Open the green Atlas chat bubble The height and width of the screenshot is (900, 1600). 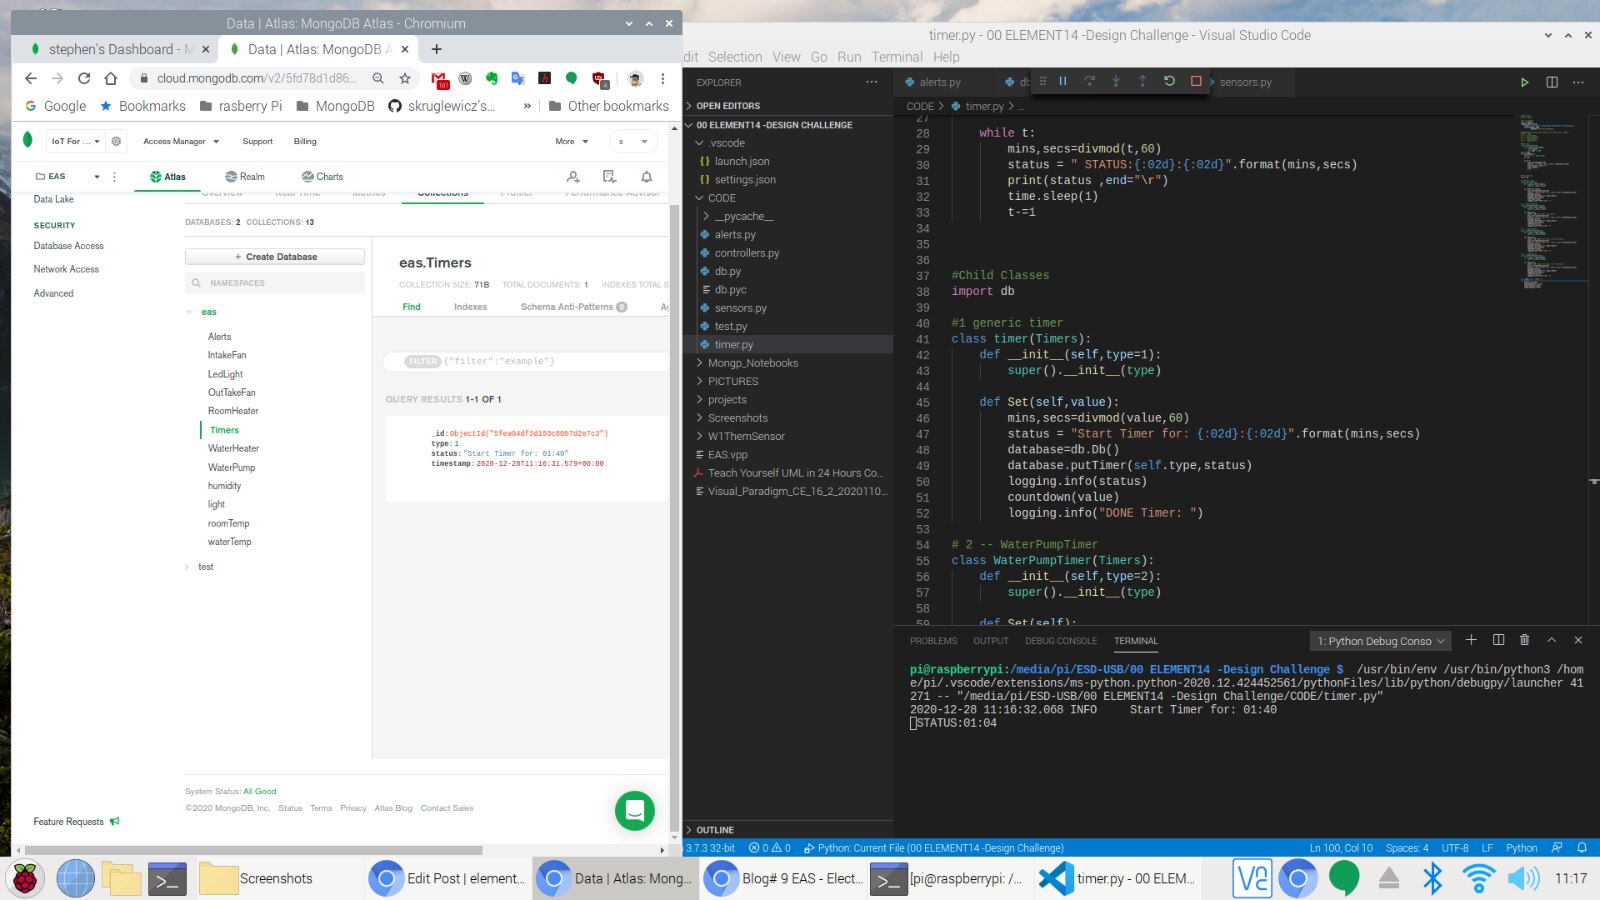point(634,811)
